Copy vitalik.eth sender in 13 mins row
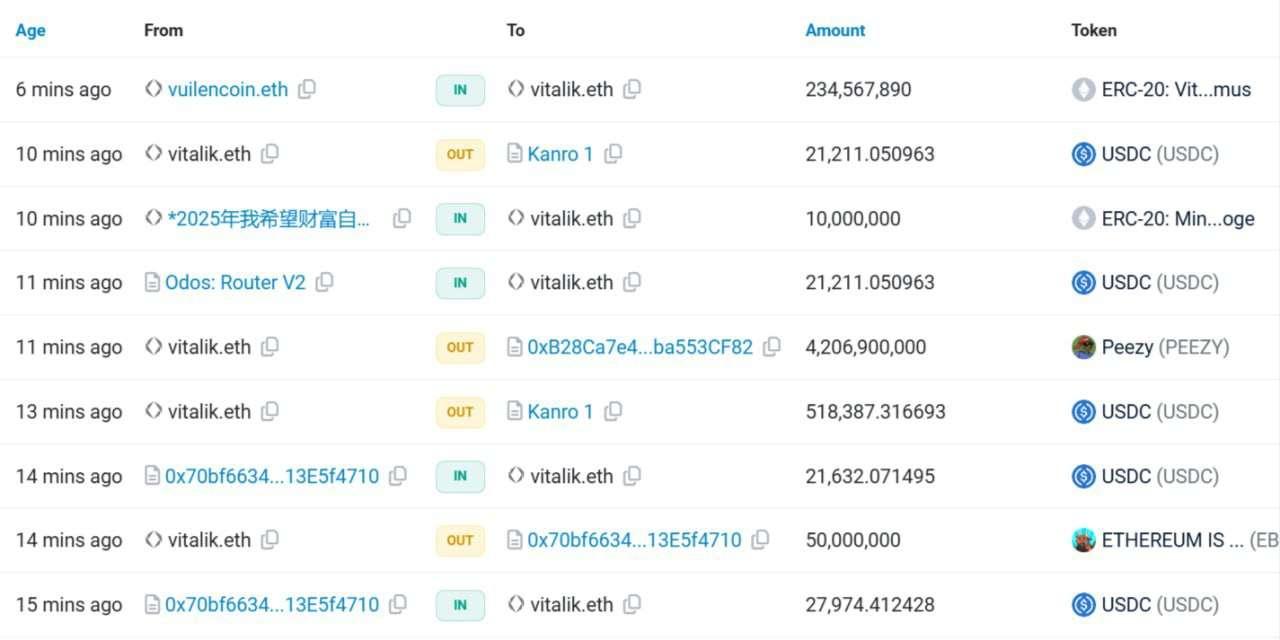This screenshot has height=640, width=1280. (x=270, y=411)
